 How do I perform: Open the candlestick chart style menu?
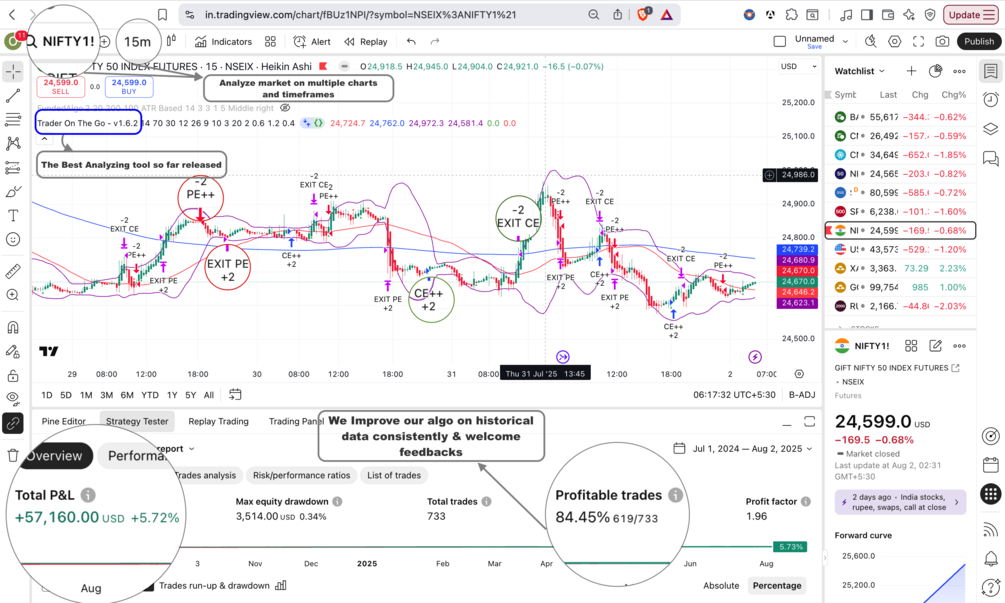(x=171, y=41)
